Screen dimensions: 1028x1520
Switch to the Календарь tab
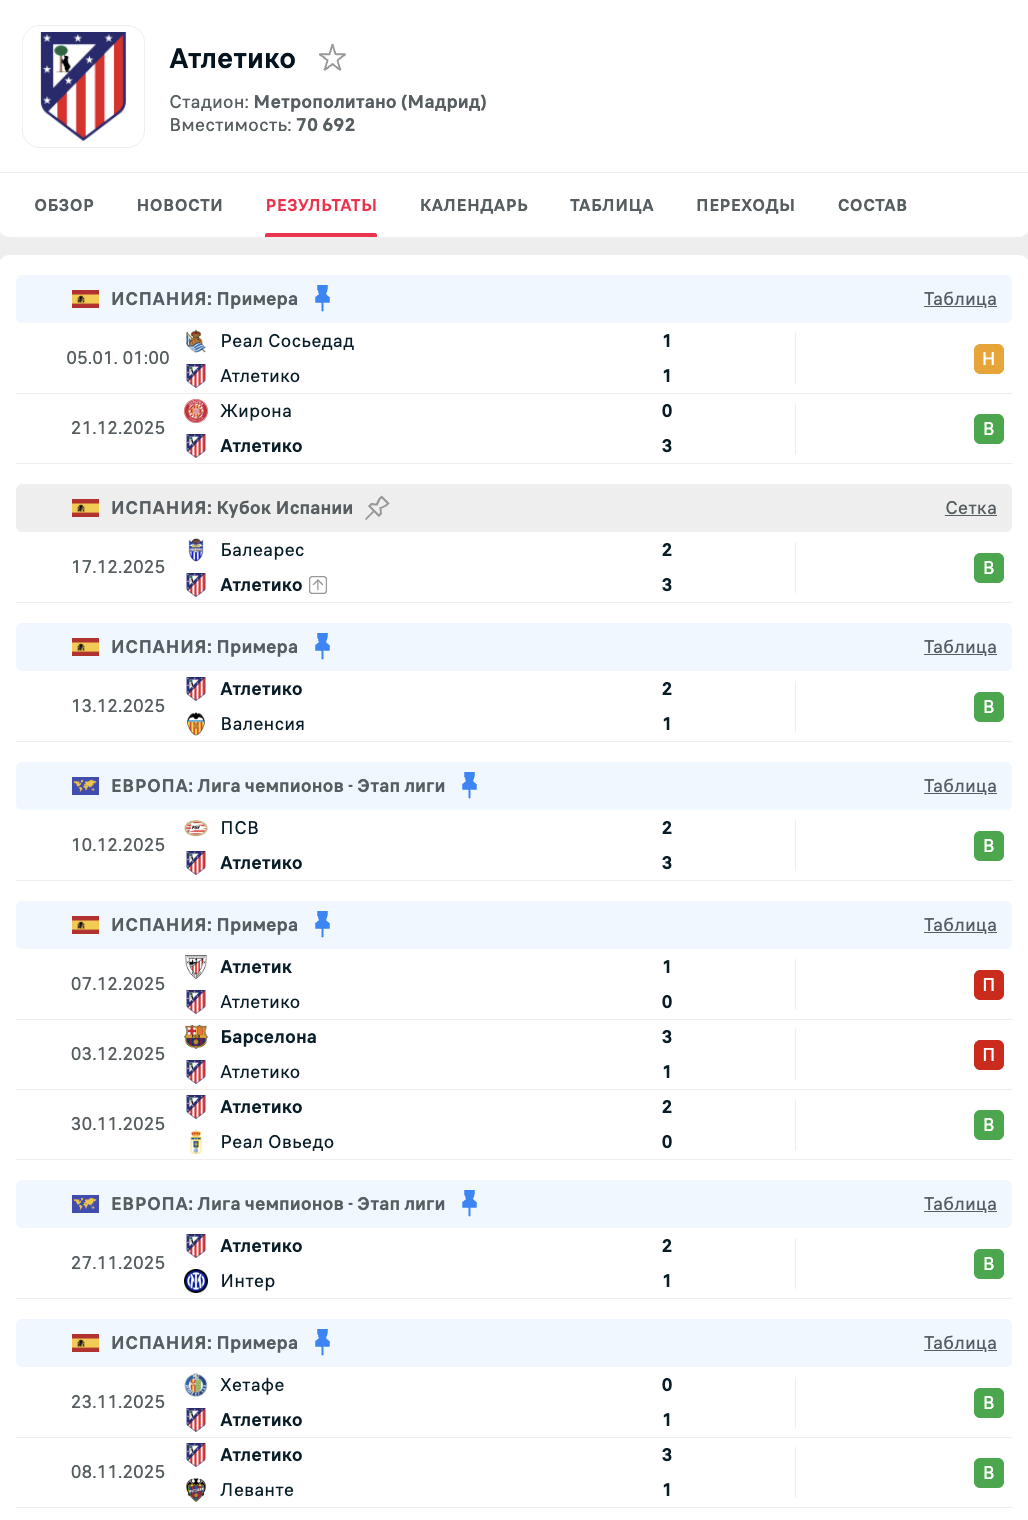(x=473, y=205)
